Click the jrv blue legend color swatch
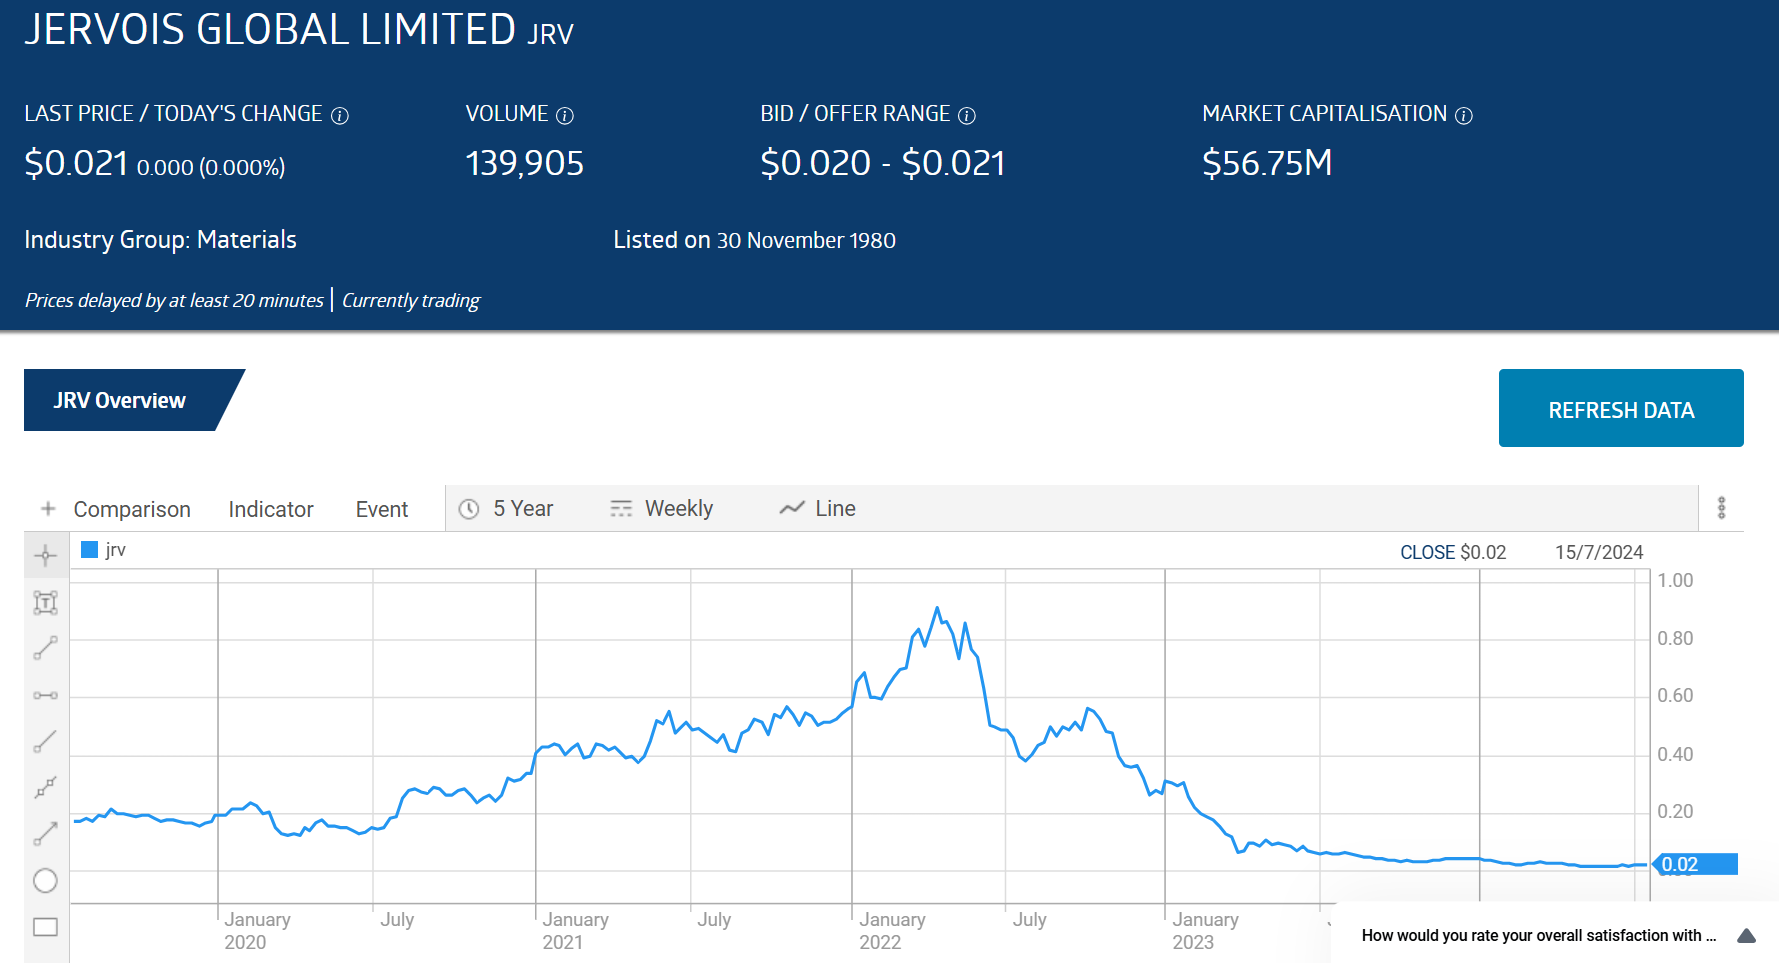This screenshot has height=963, width=1779. click(89, 549)
